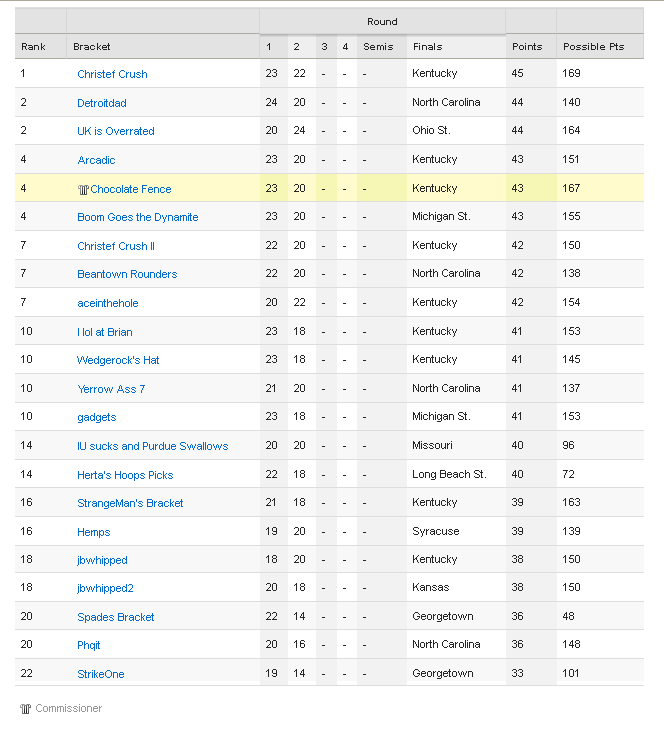664x735 pixels.
Task: Open the Christef Crush bracket
Action: tap(112, 74)
